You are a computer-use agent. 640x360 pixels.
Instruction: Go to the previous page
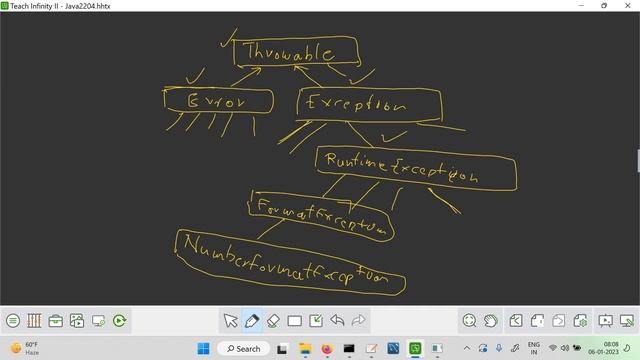tap(516, 321)
